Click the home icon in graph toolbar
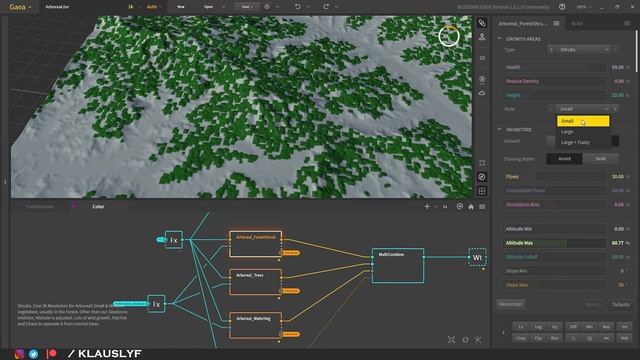The image size is (640, 360). tap(471, 207)
